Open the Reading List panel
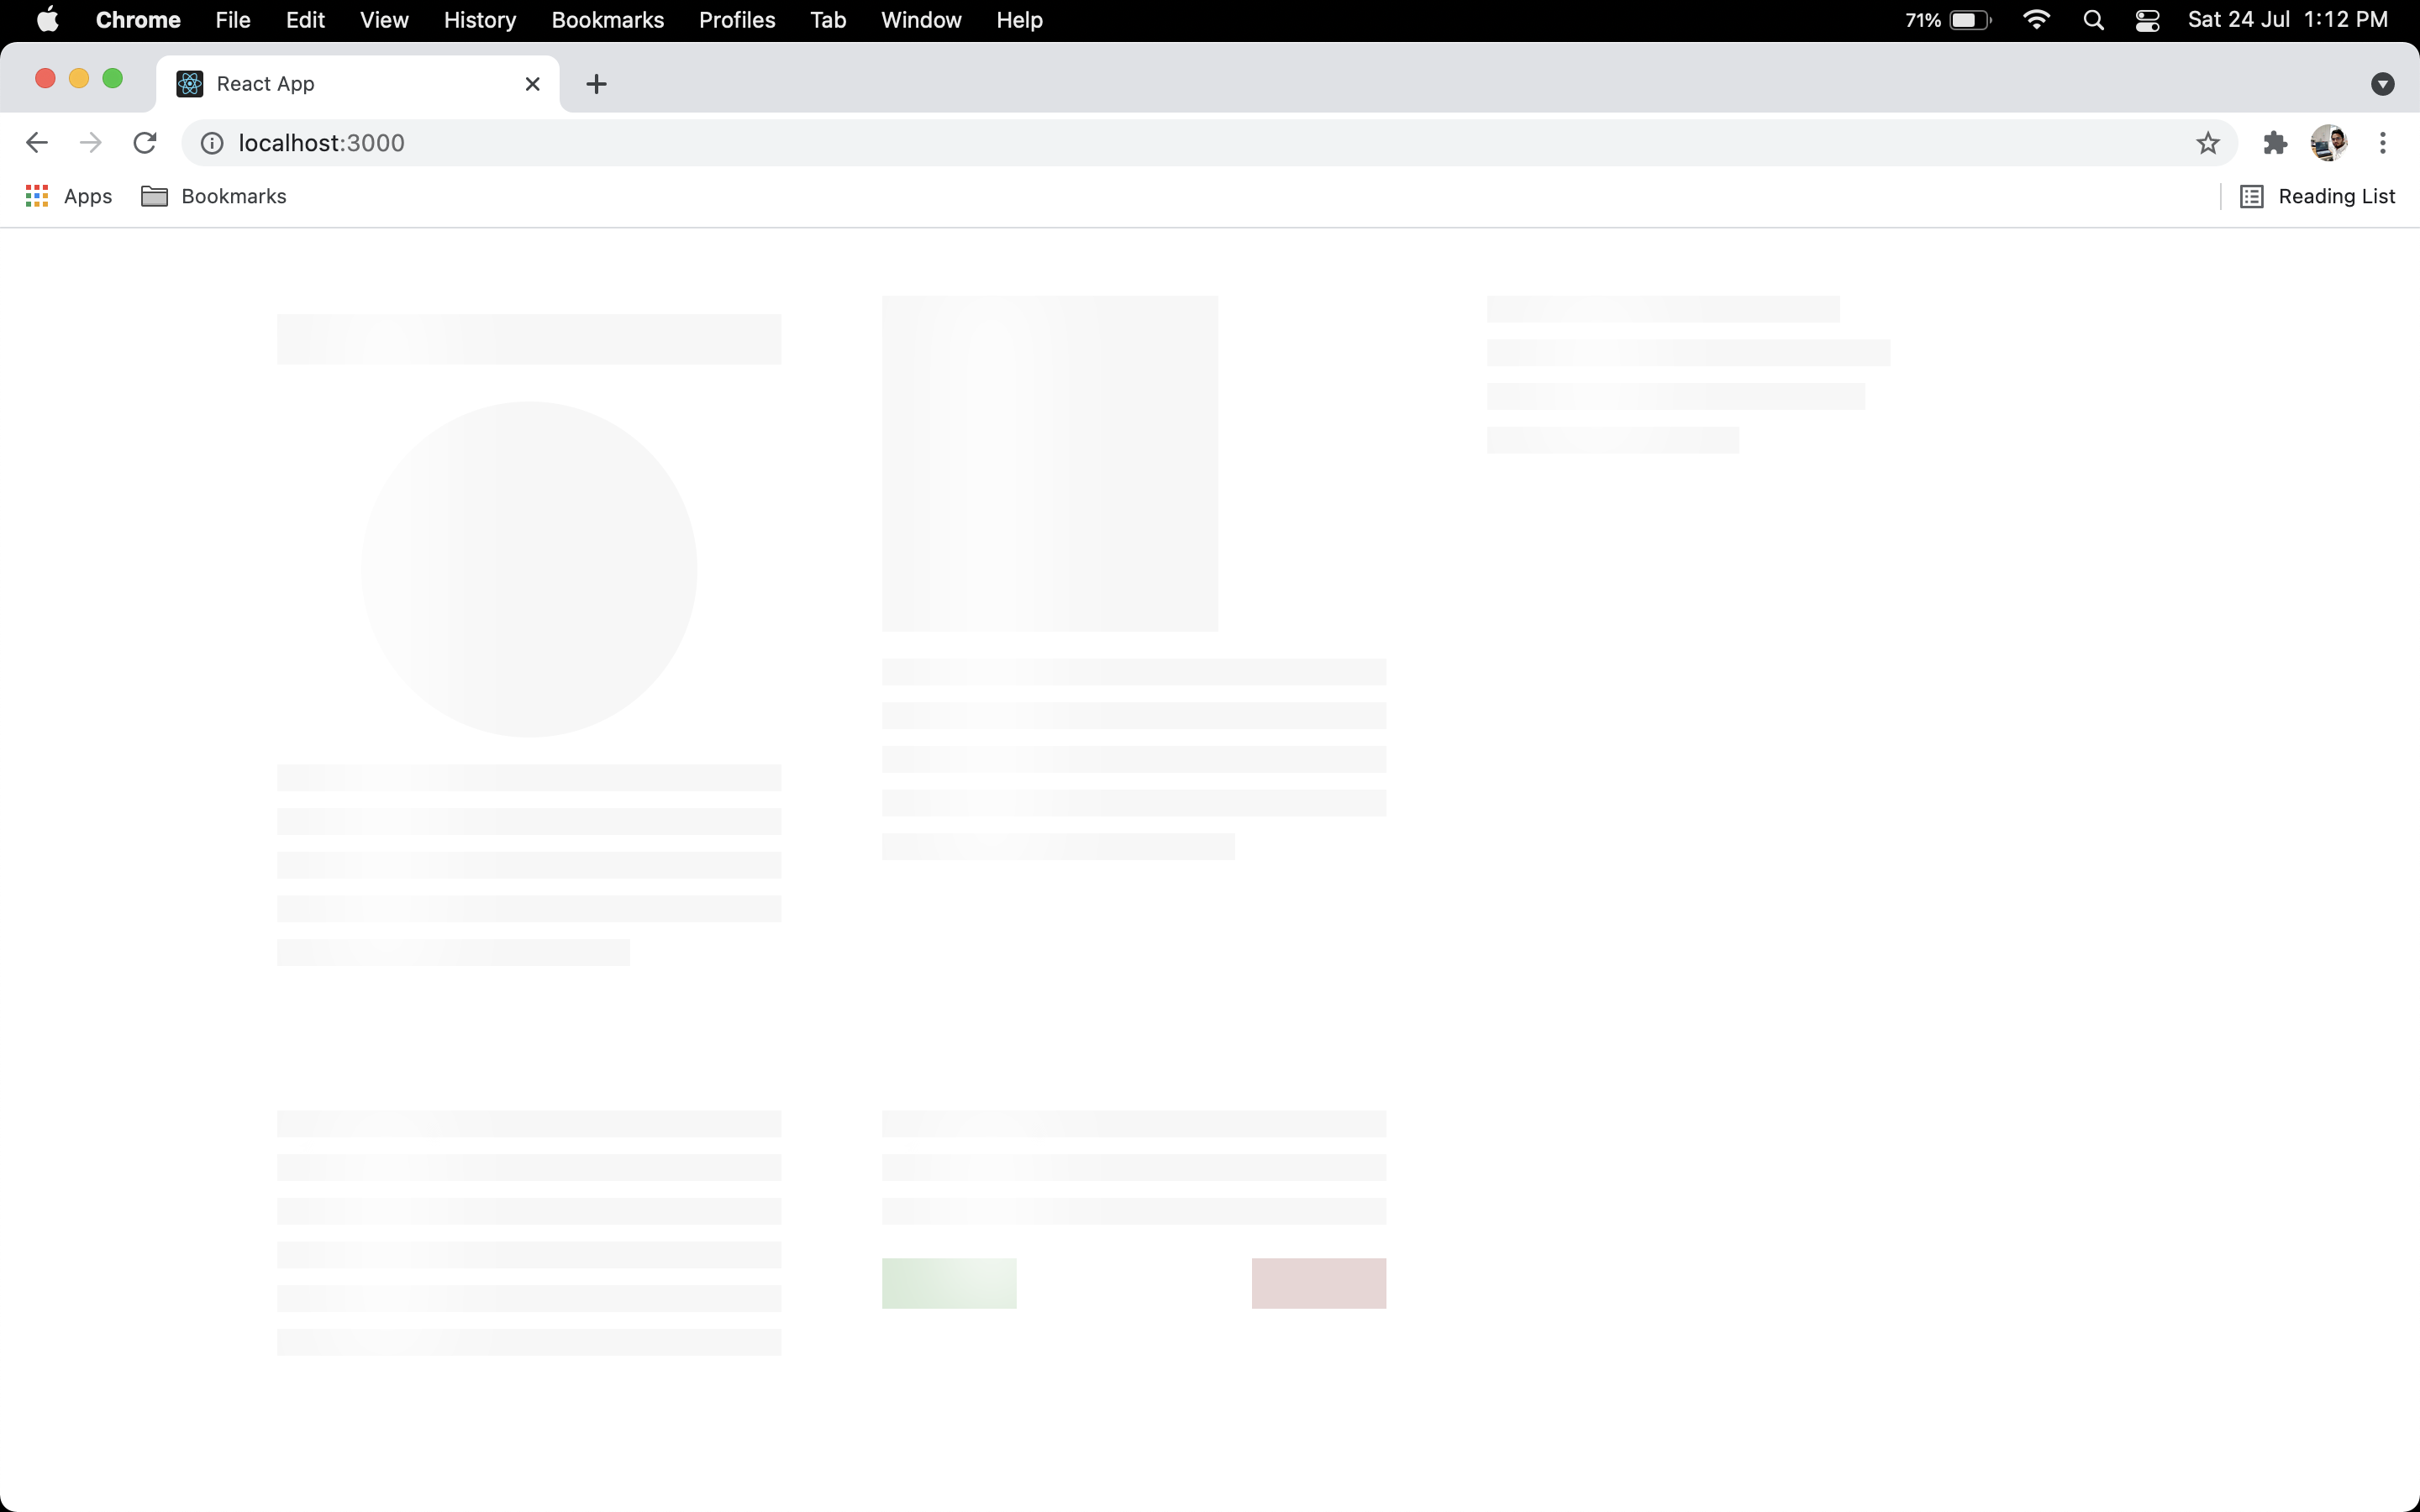Image resolution: width=2420 pixels, height=1512 pixels. (2317, 196)
